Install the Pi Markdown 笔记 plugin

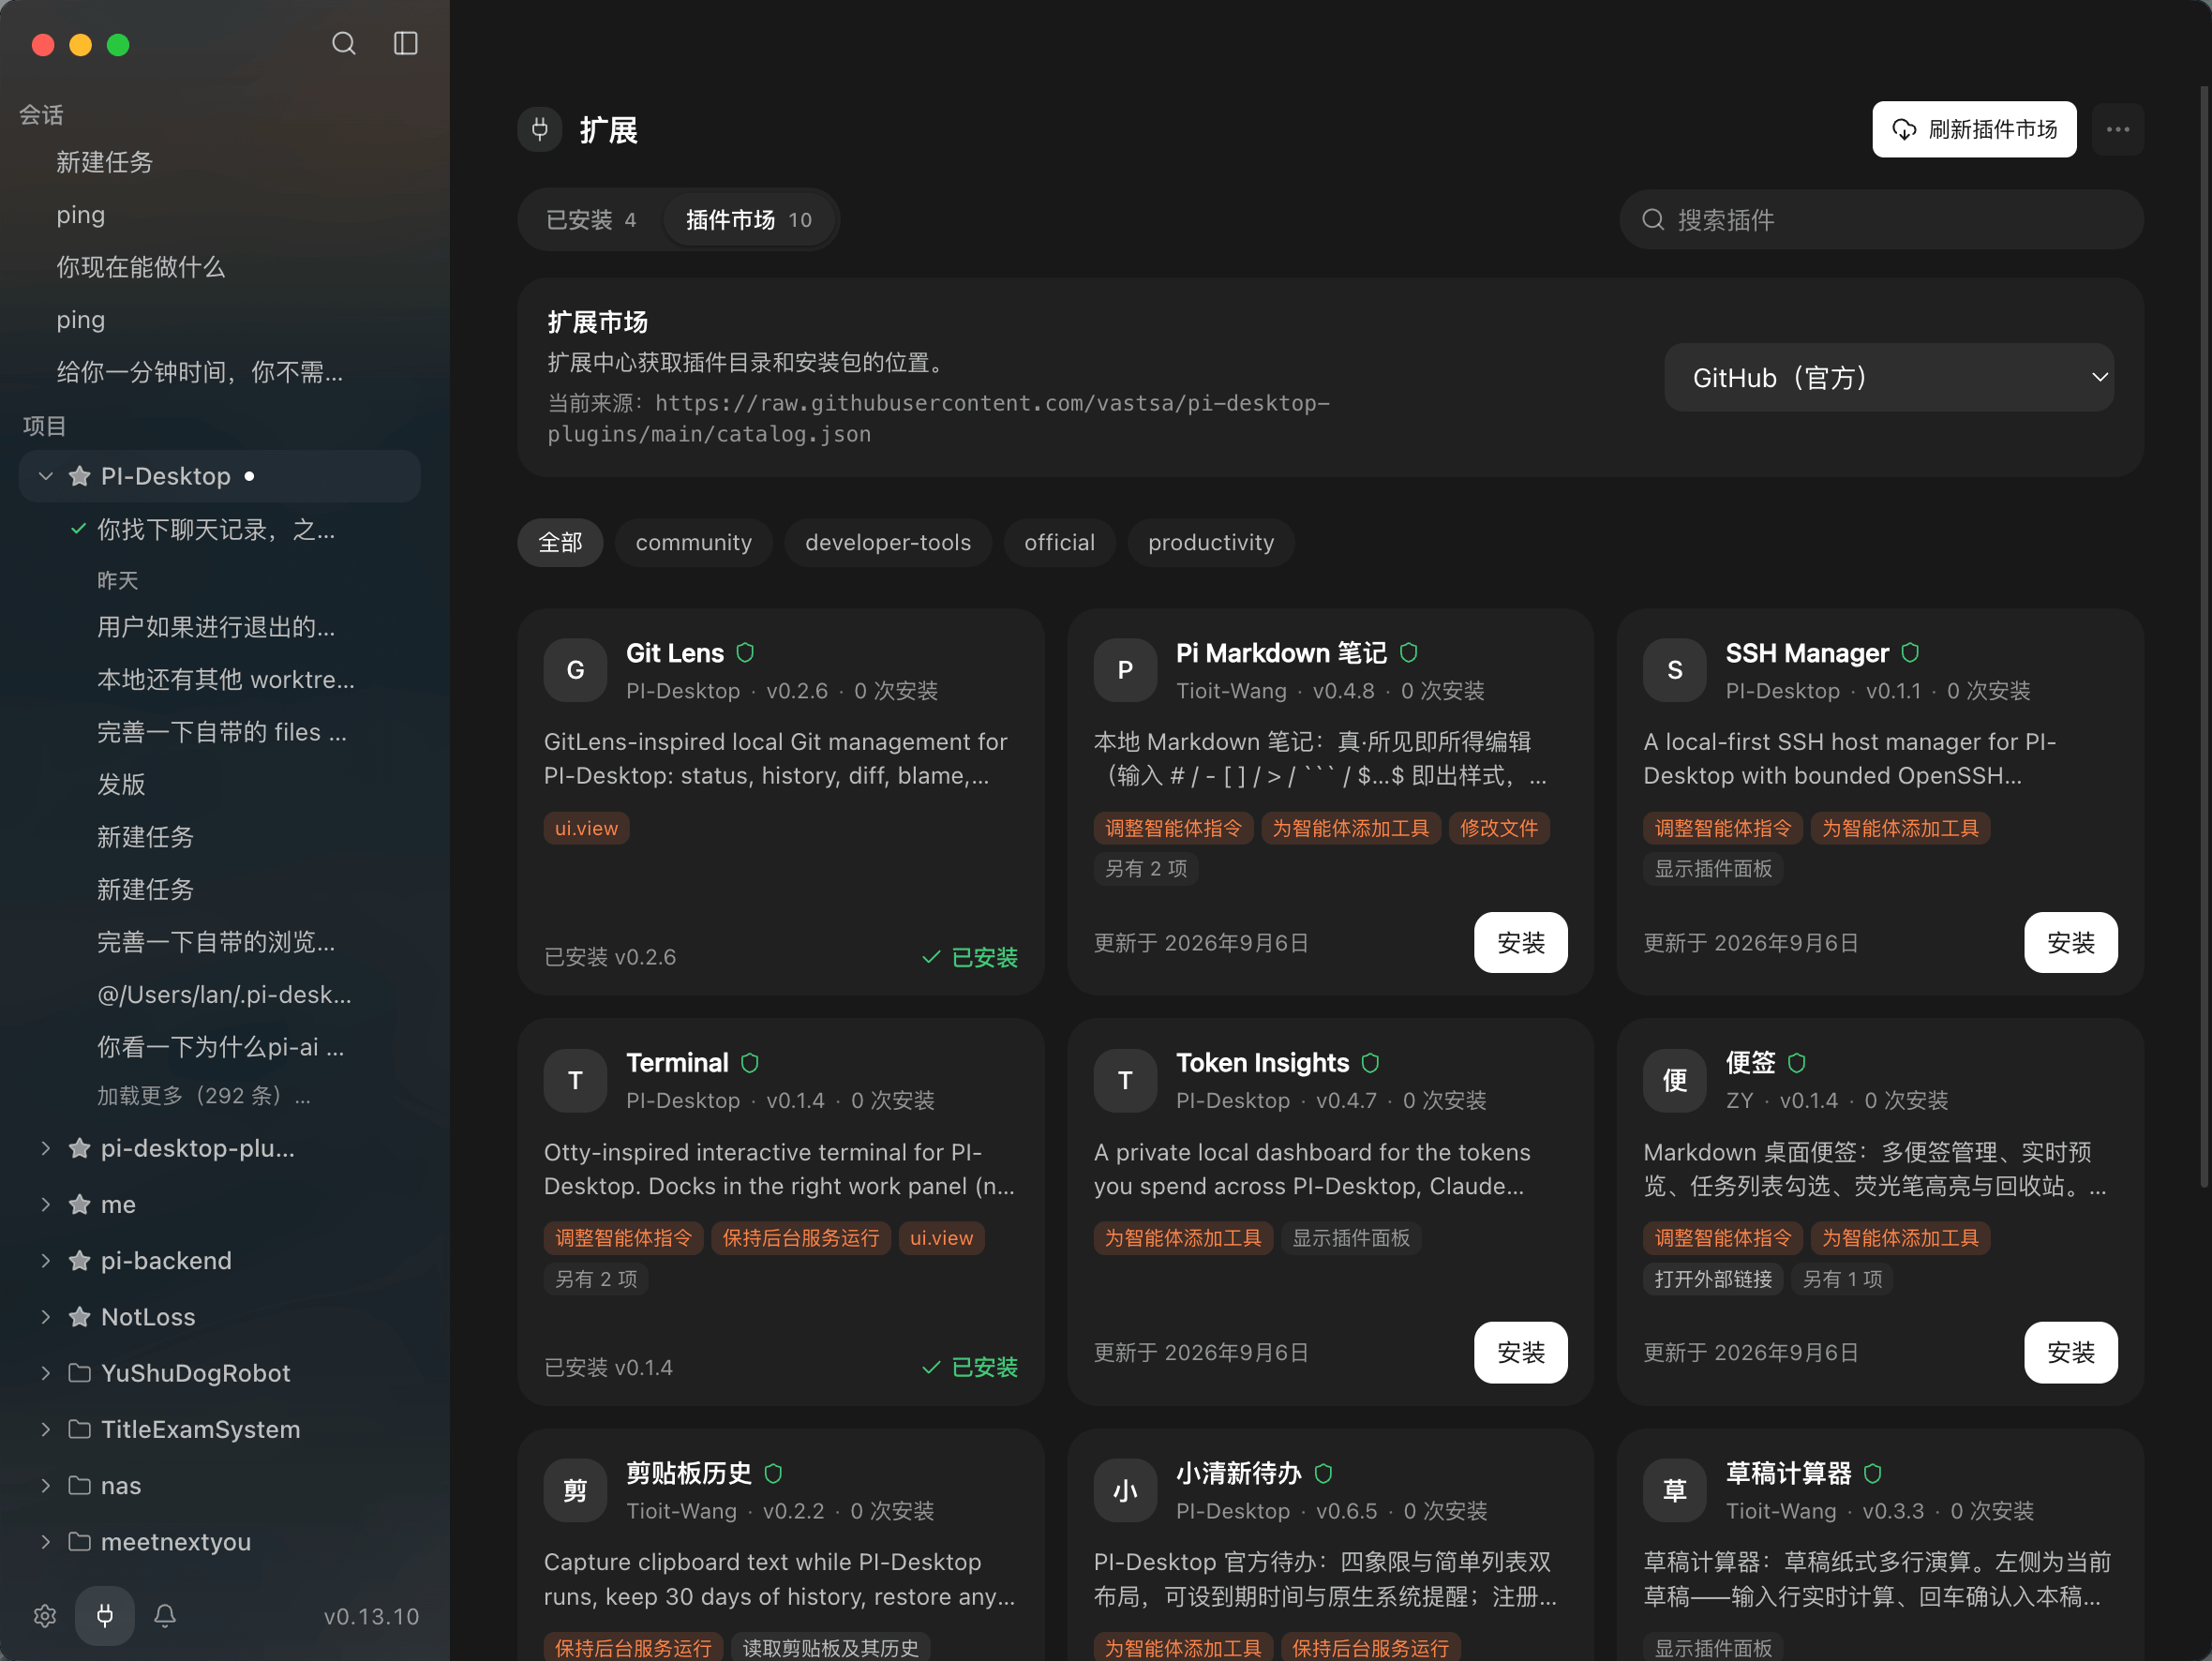1520,942
